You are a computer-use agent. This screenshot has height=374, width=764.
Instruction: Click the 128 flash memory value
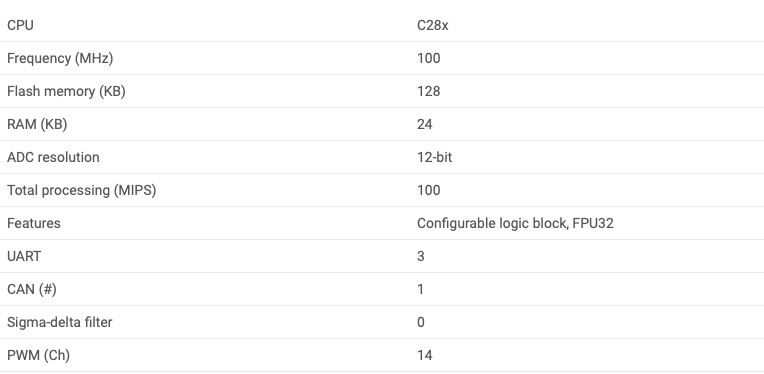pyautogui.click(x=429, y=92)
